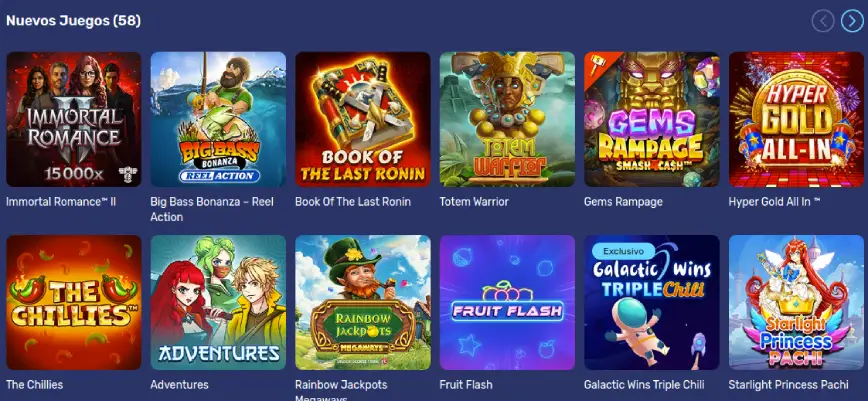Click the Gems Rampage title text
Image resolution: width=868 pixels, height=401 pixels.
(623, 202)
